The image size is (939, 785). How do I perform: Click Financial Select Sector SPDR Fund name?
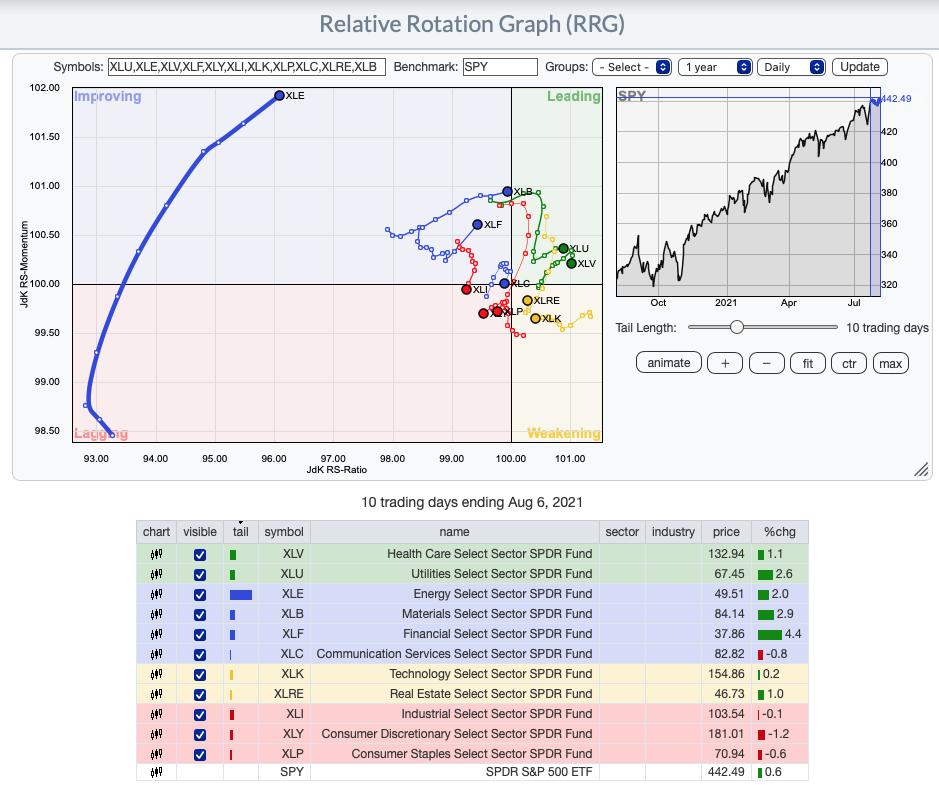(497, 634)
